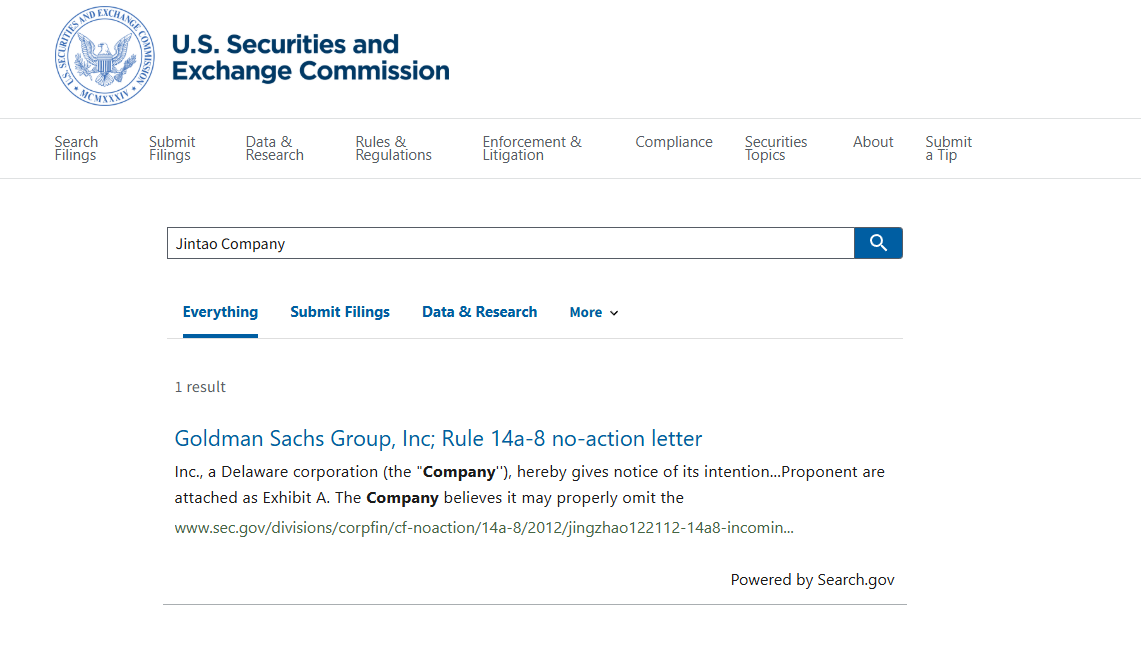Click the magnifying glass search button
The width and height of the screenshot is (1141, 656).
click(x=878, y=243)
